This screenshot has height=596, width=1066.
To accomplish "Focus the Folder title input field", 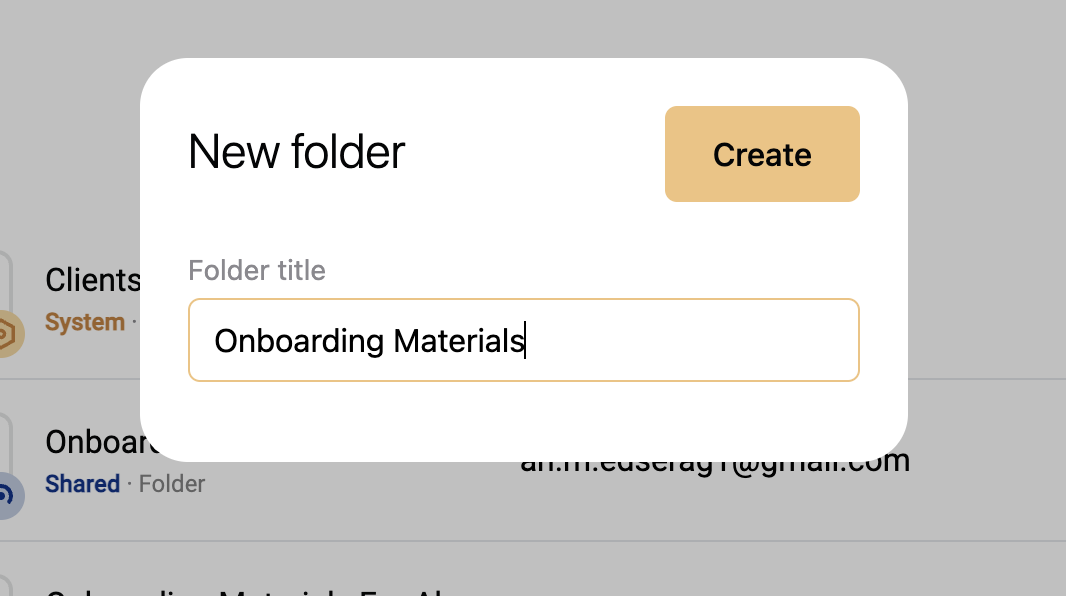I will coord(523,340).
